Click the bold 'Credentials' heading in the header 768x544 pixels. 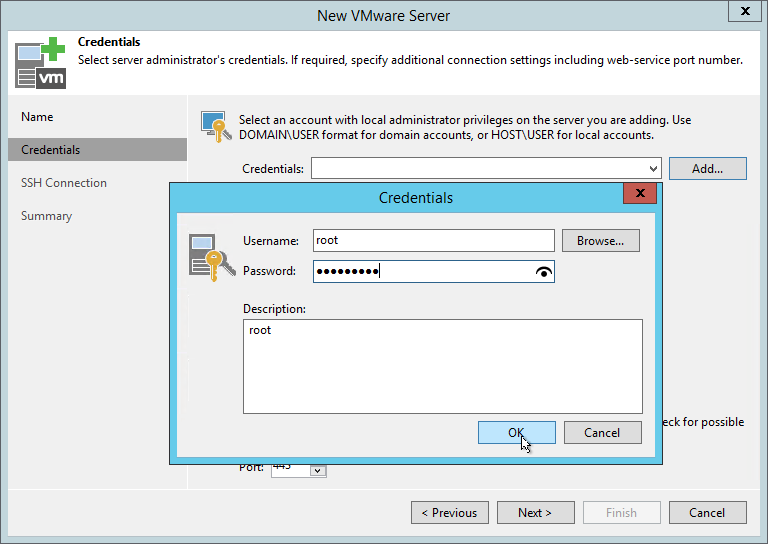pyautogui.click(x=109, y=42)
